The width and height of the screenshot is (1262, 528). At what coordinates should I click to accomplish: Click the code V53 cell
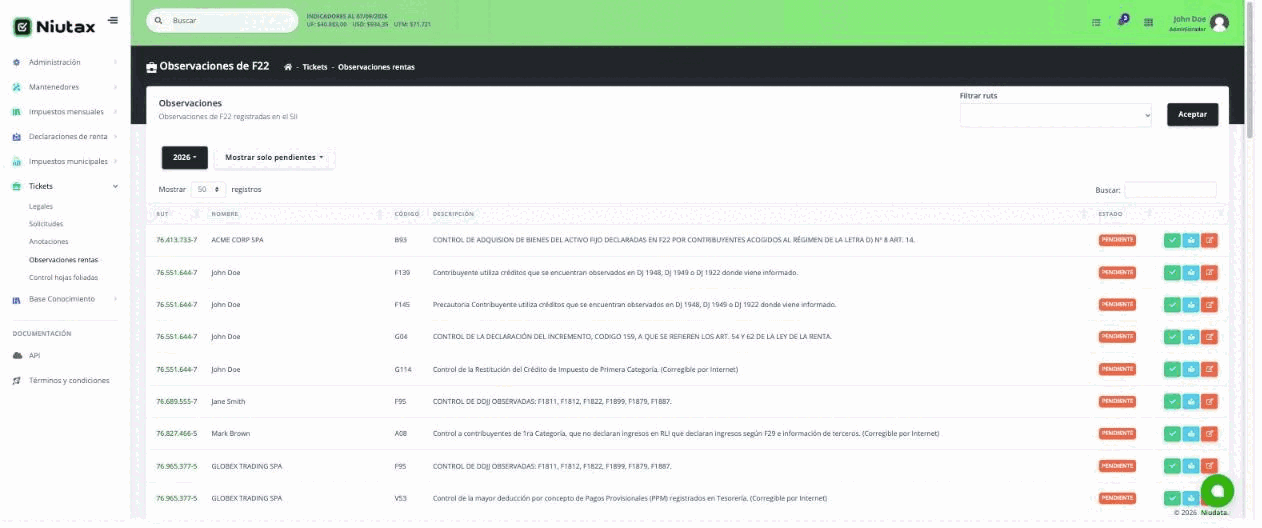(x=401, y=498)
